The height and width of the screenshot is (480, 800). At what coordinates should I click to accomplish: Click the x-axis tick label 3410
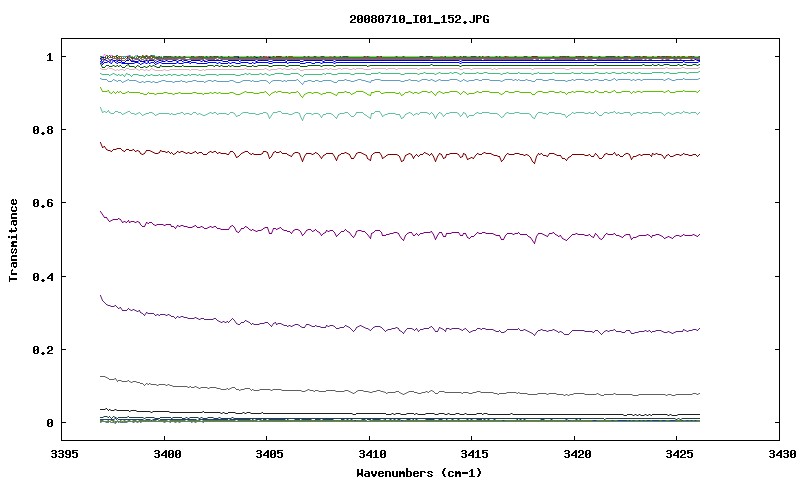pos(372,454)
